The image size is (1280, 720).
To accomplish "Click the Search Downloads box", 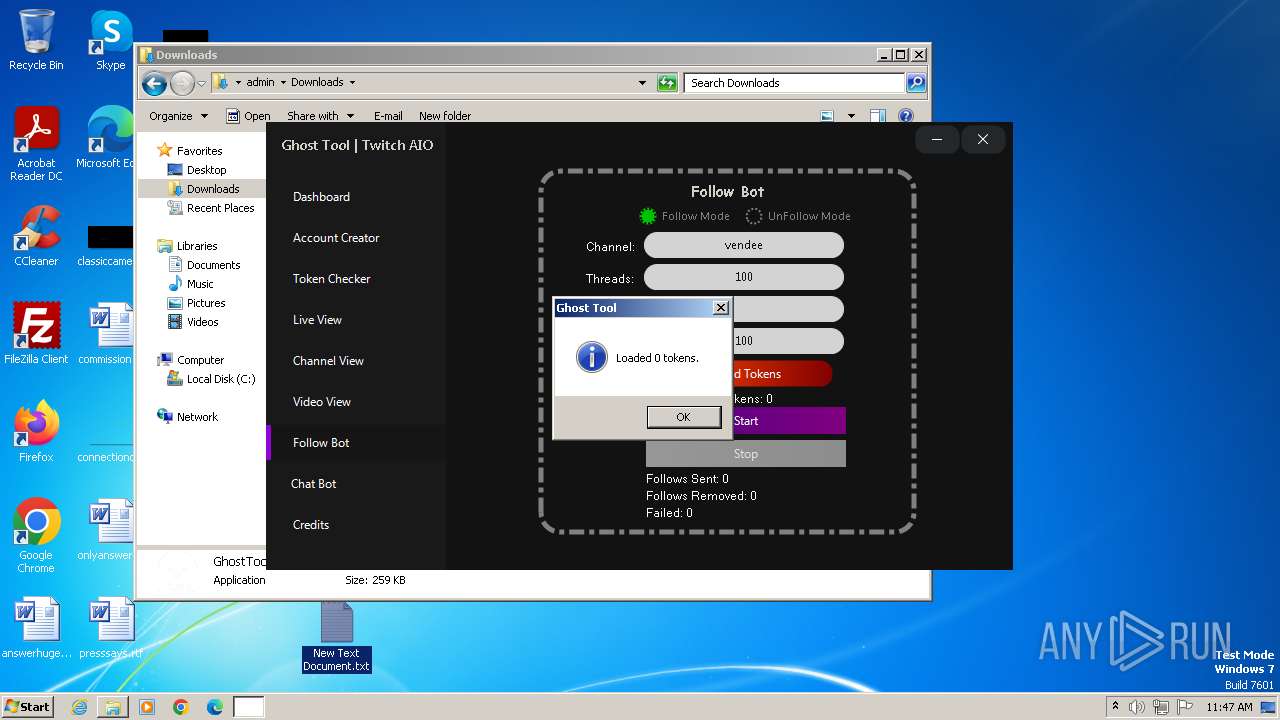I will point(794,83).
